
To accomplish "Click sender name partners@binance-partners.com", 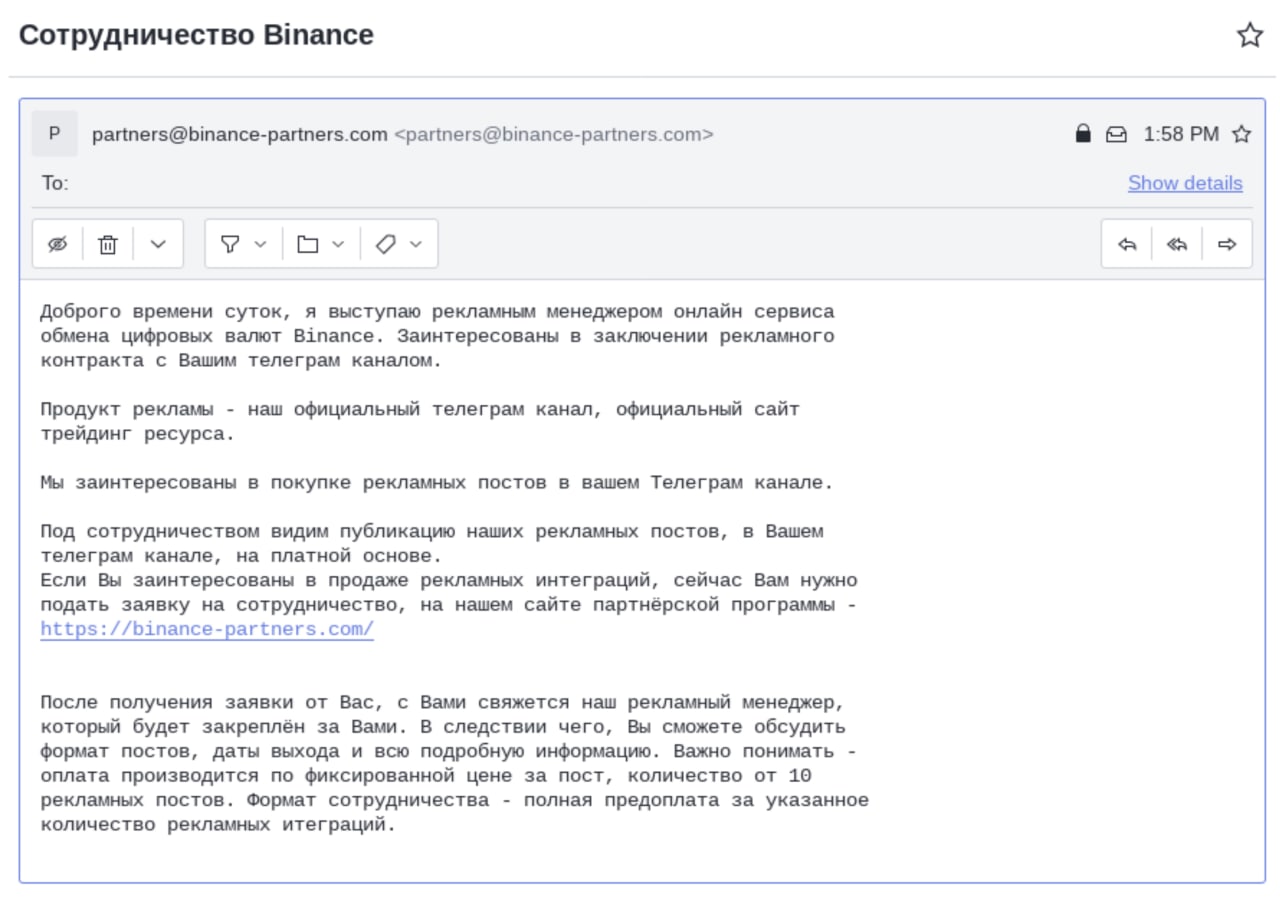I will coord(240,134).
